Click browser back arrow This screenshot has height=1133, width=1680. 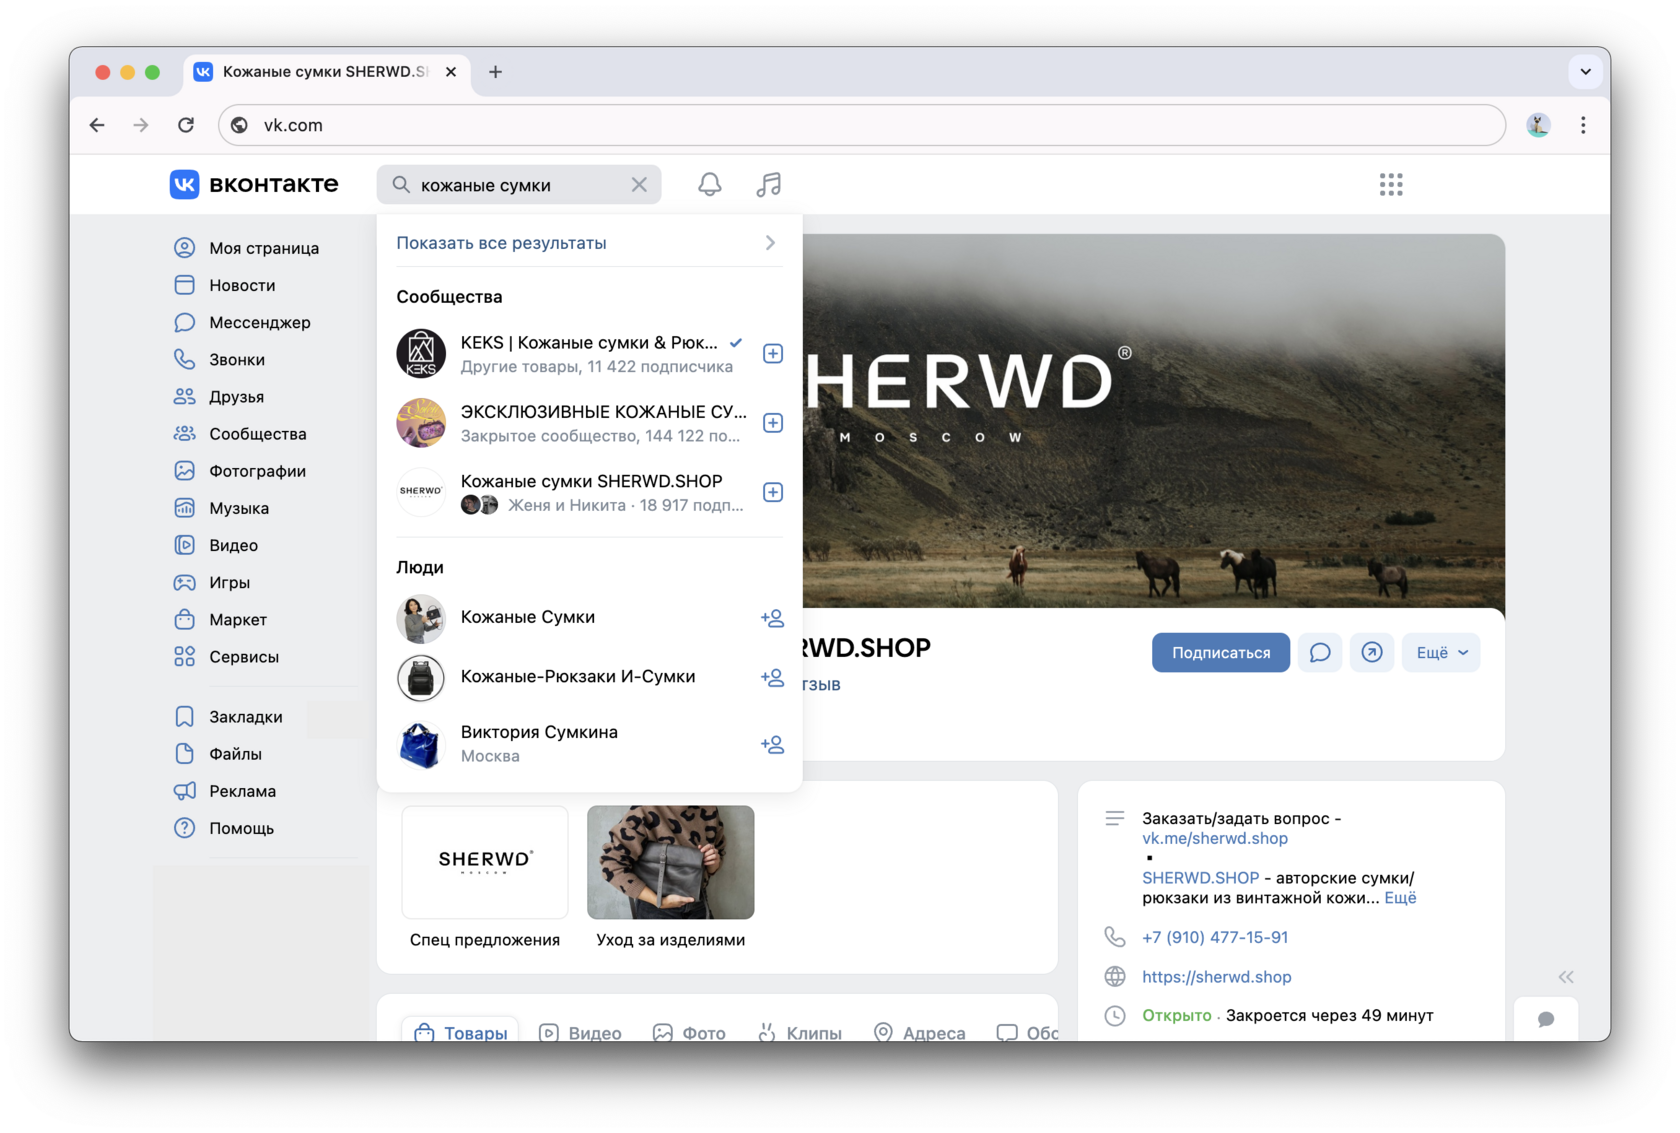point(97,125)
